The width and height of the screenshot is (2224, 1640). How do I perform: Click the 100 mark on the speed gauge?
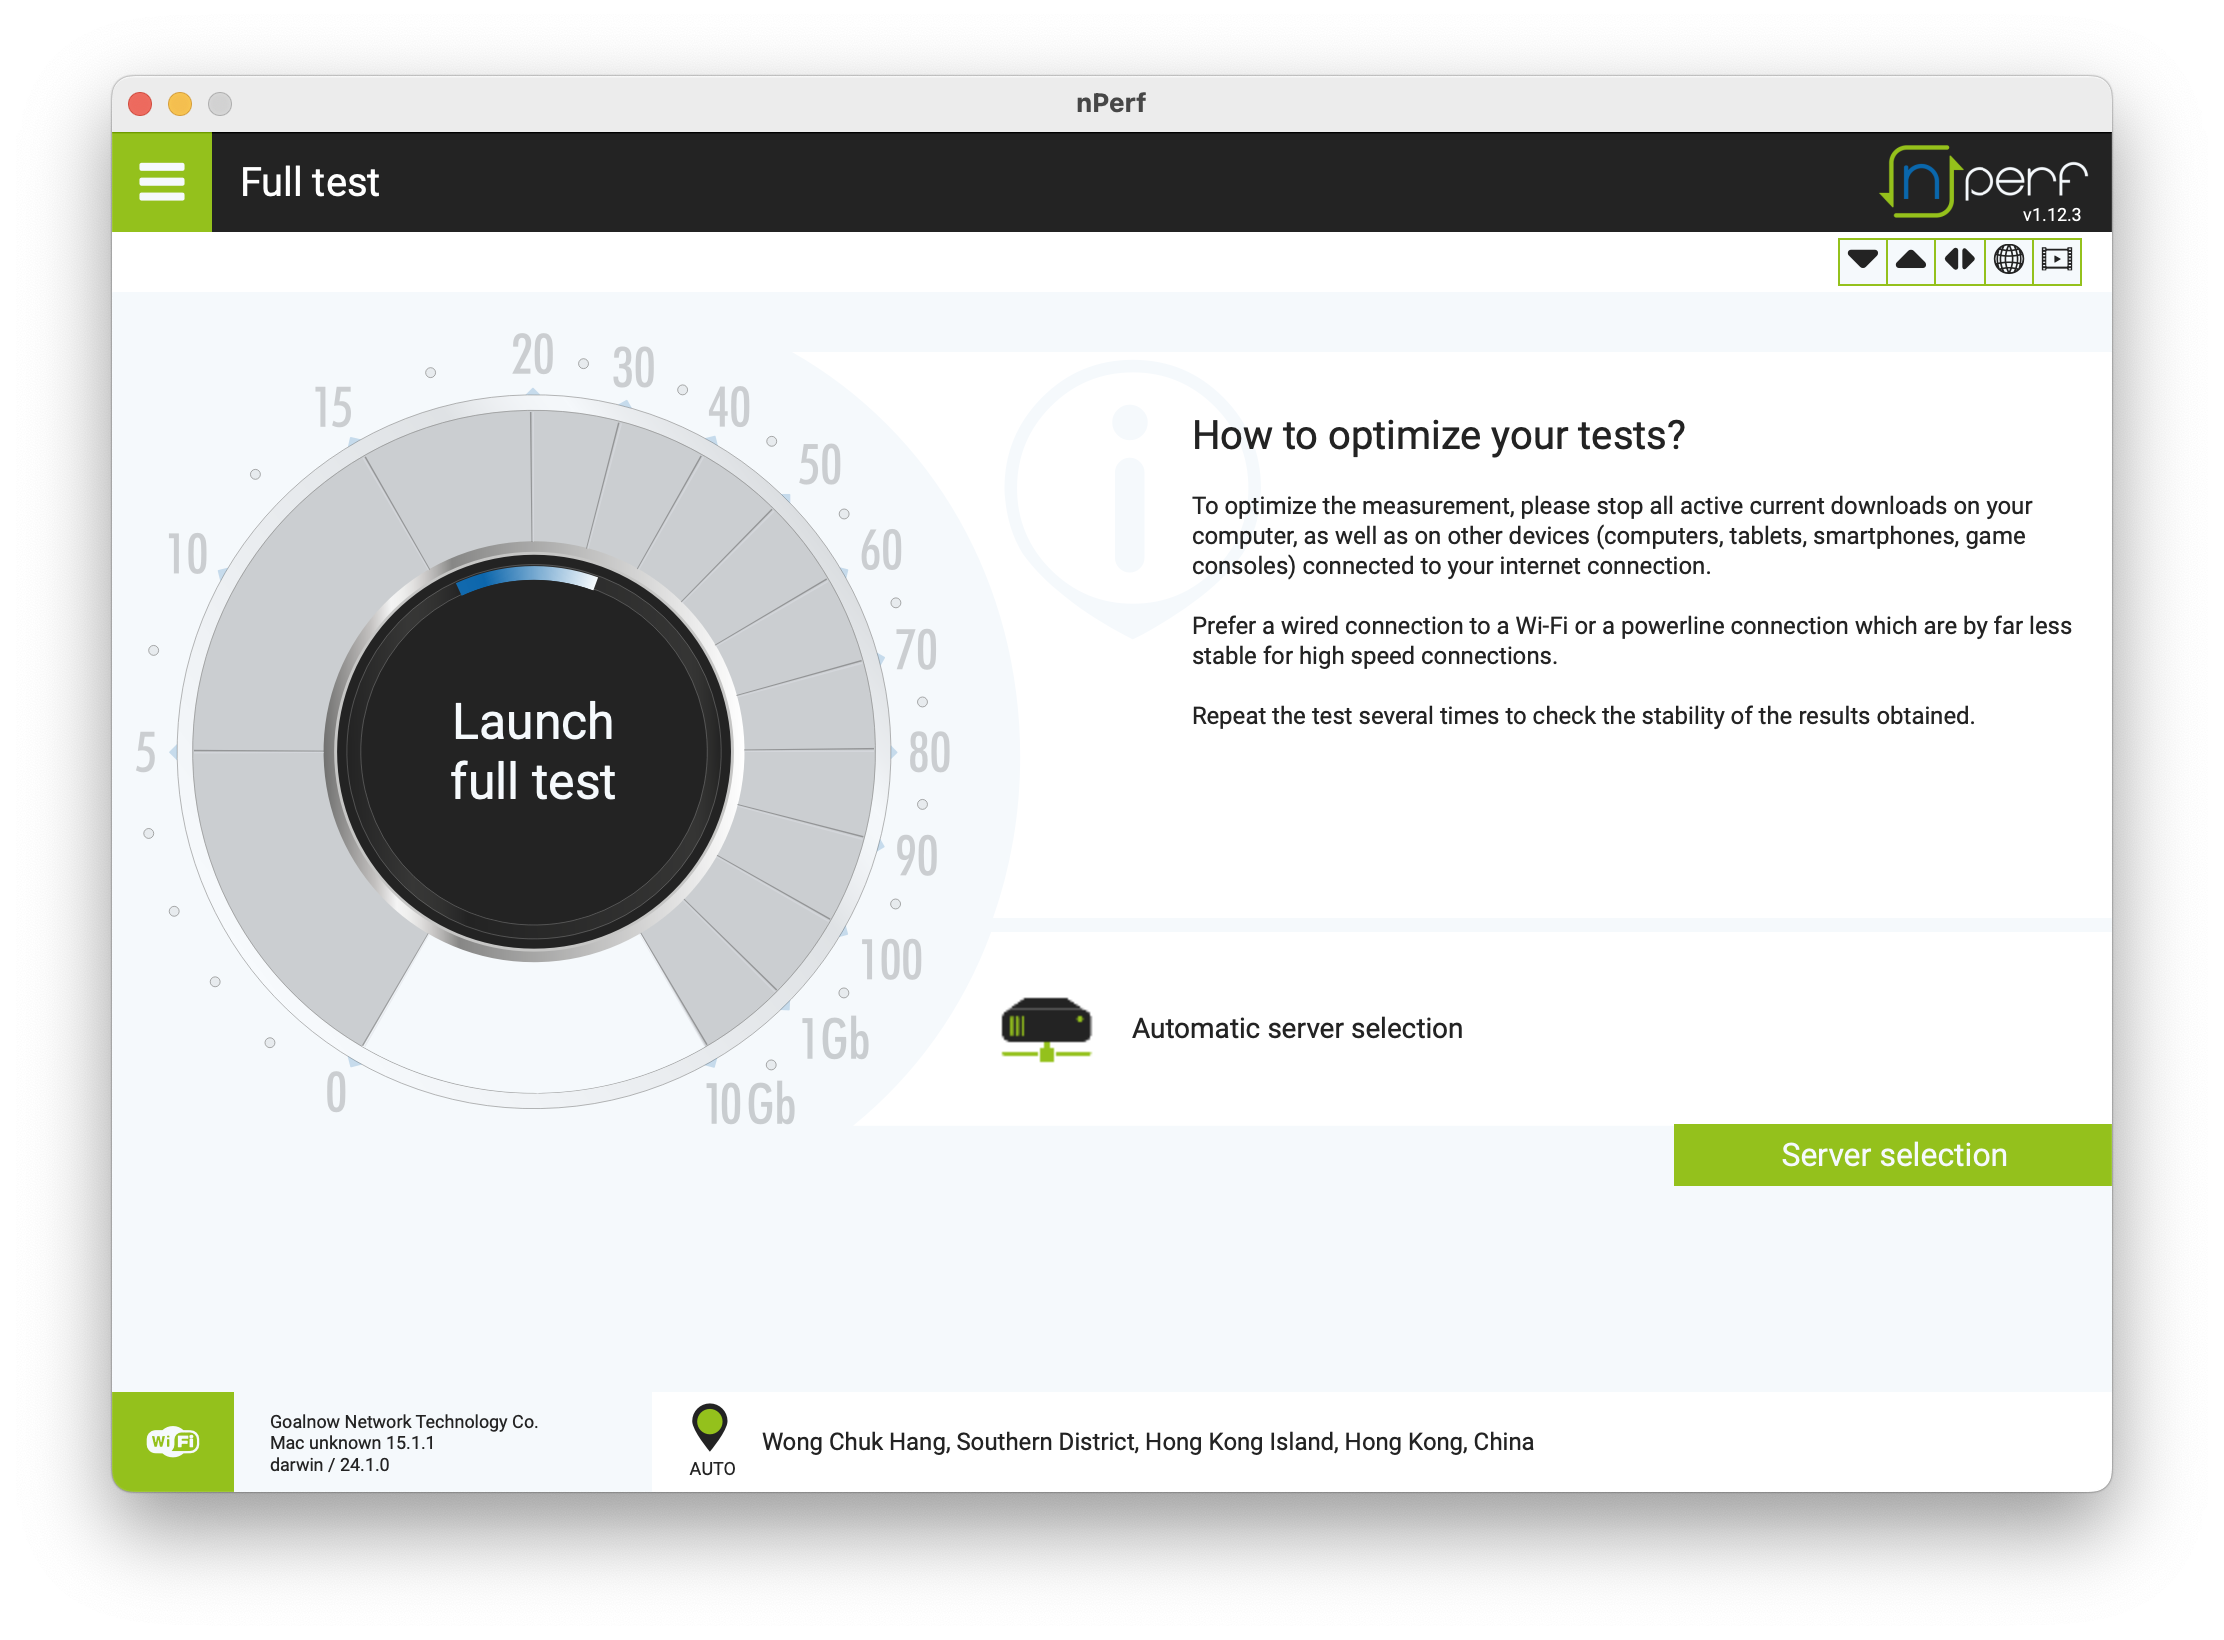click(x=891, y=960)
